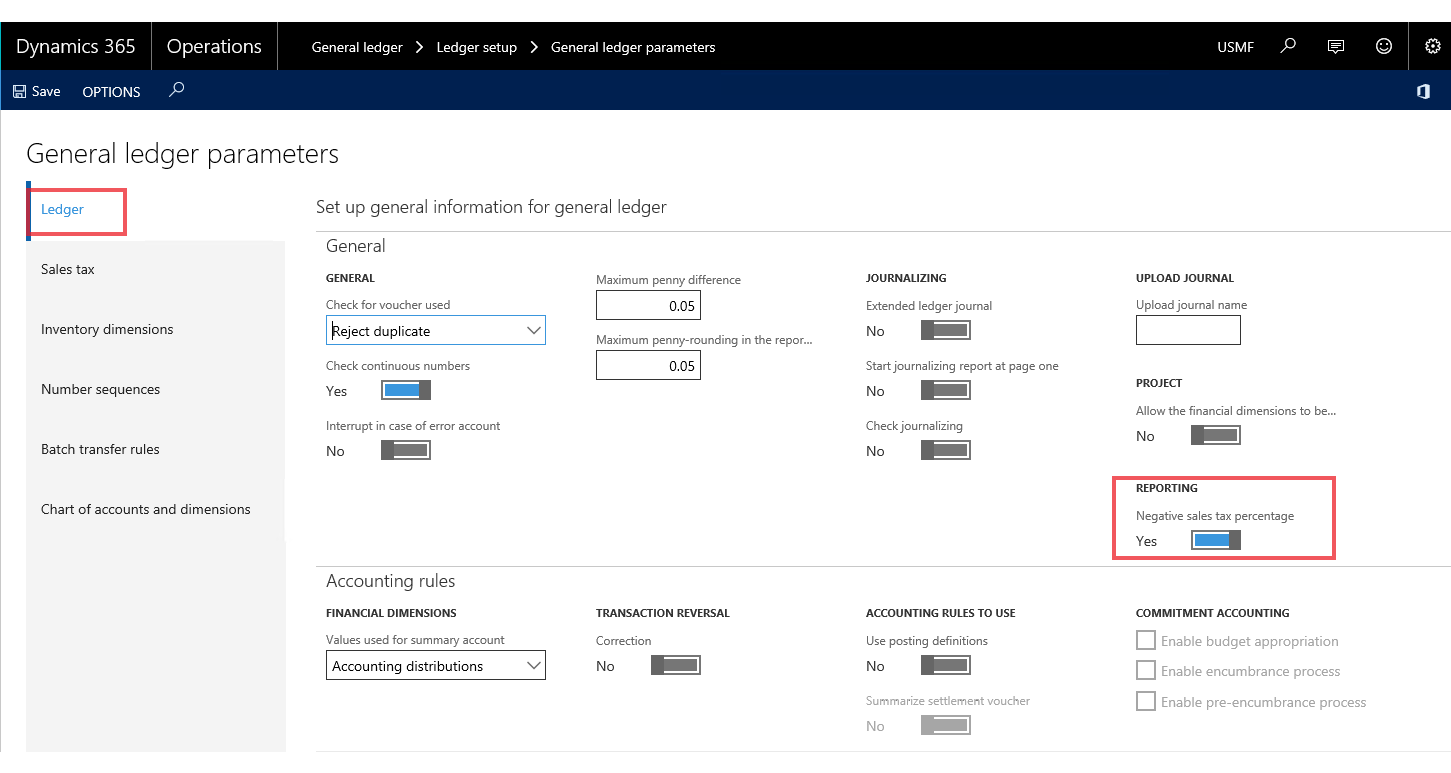
Task: Toggle Extended ledger journal switch
Action: 946,330
